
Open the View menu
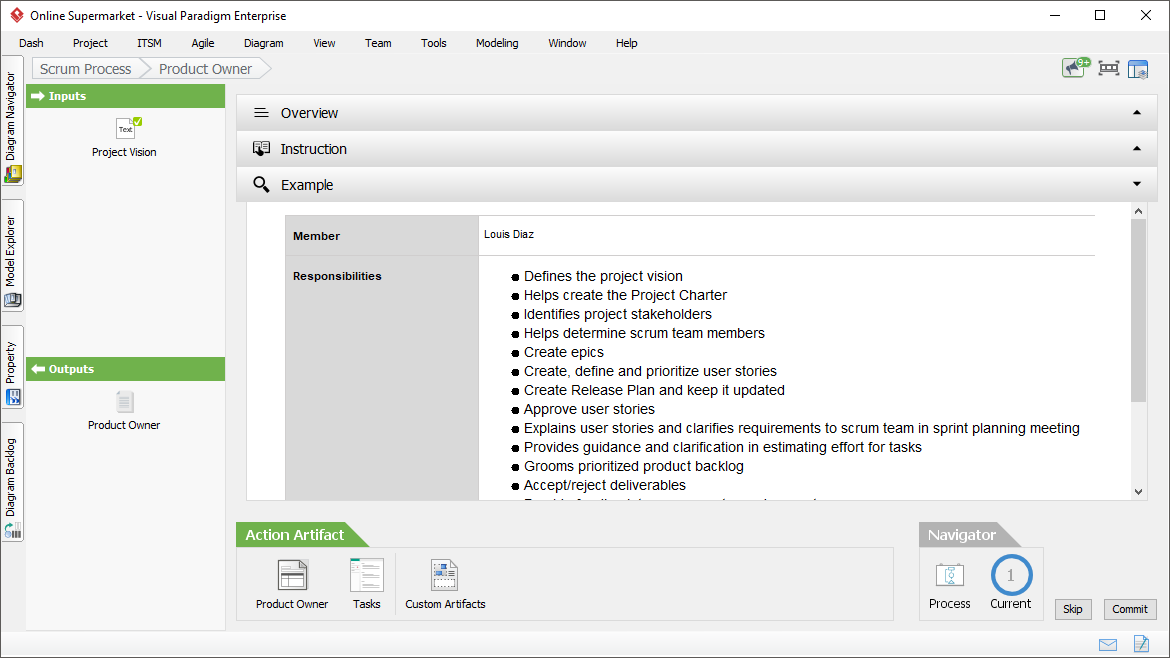[x=324, y=43]
